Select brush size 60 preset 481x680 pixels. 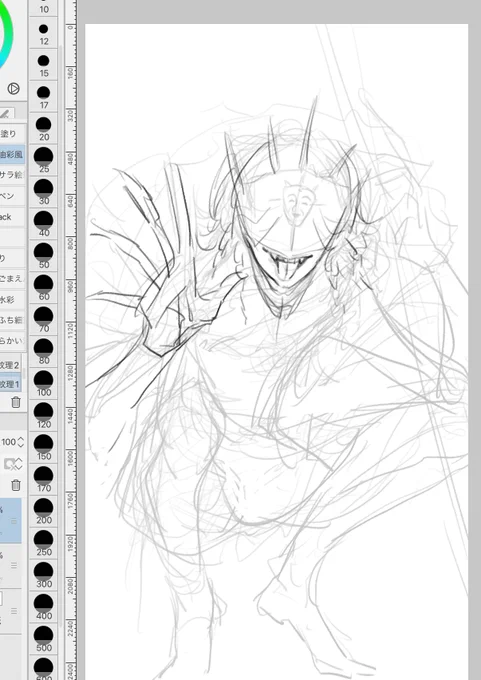pos(43,288)
